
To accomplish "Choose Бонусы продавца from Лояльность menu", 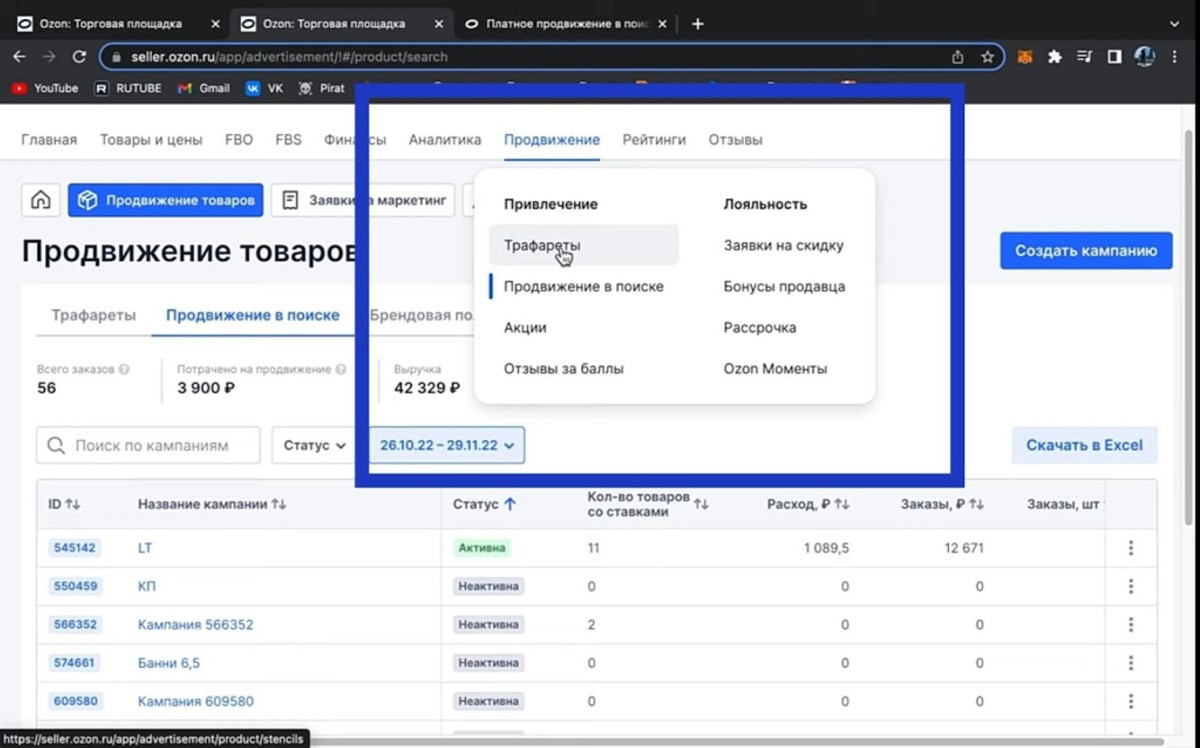I will (784, 286).
